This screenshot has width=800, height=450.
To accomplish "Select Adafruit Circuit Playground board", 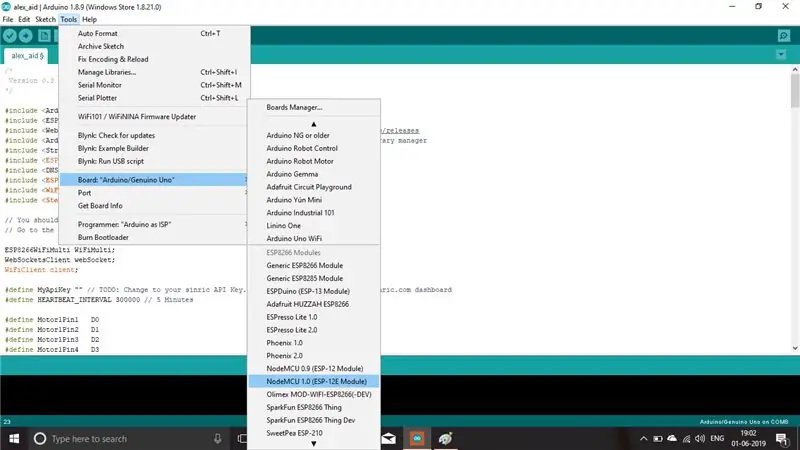I will (x=314, y=187).
